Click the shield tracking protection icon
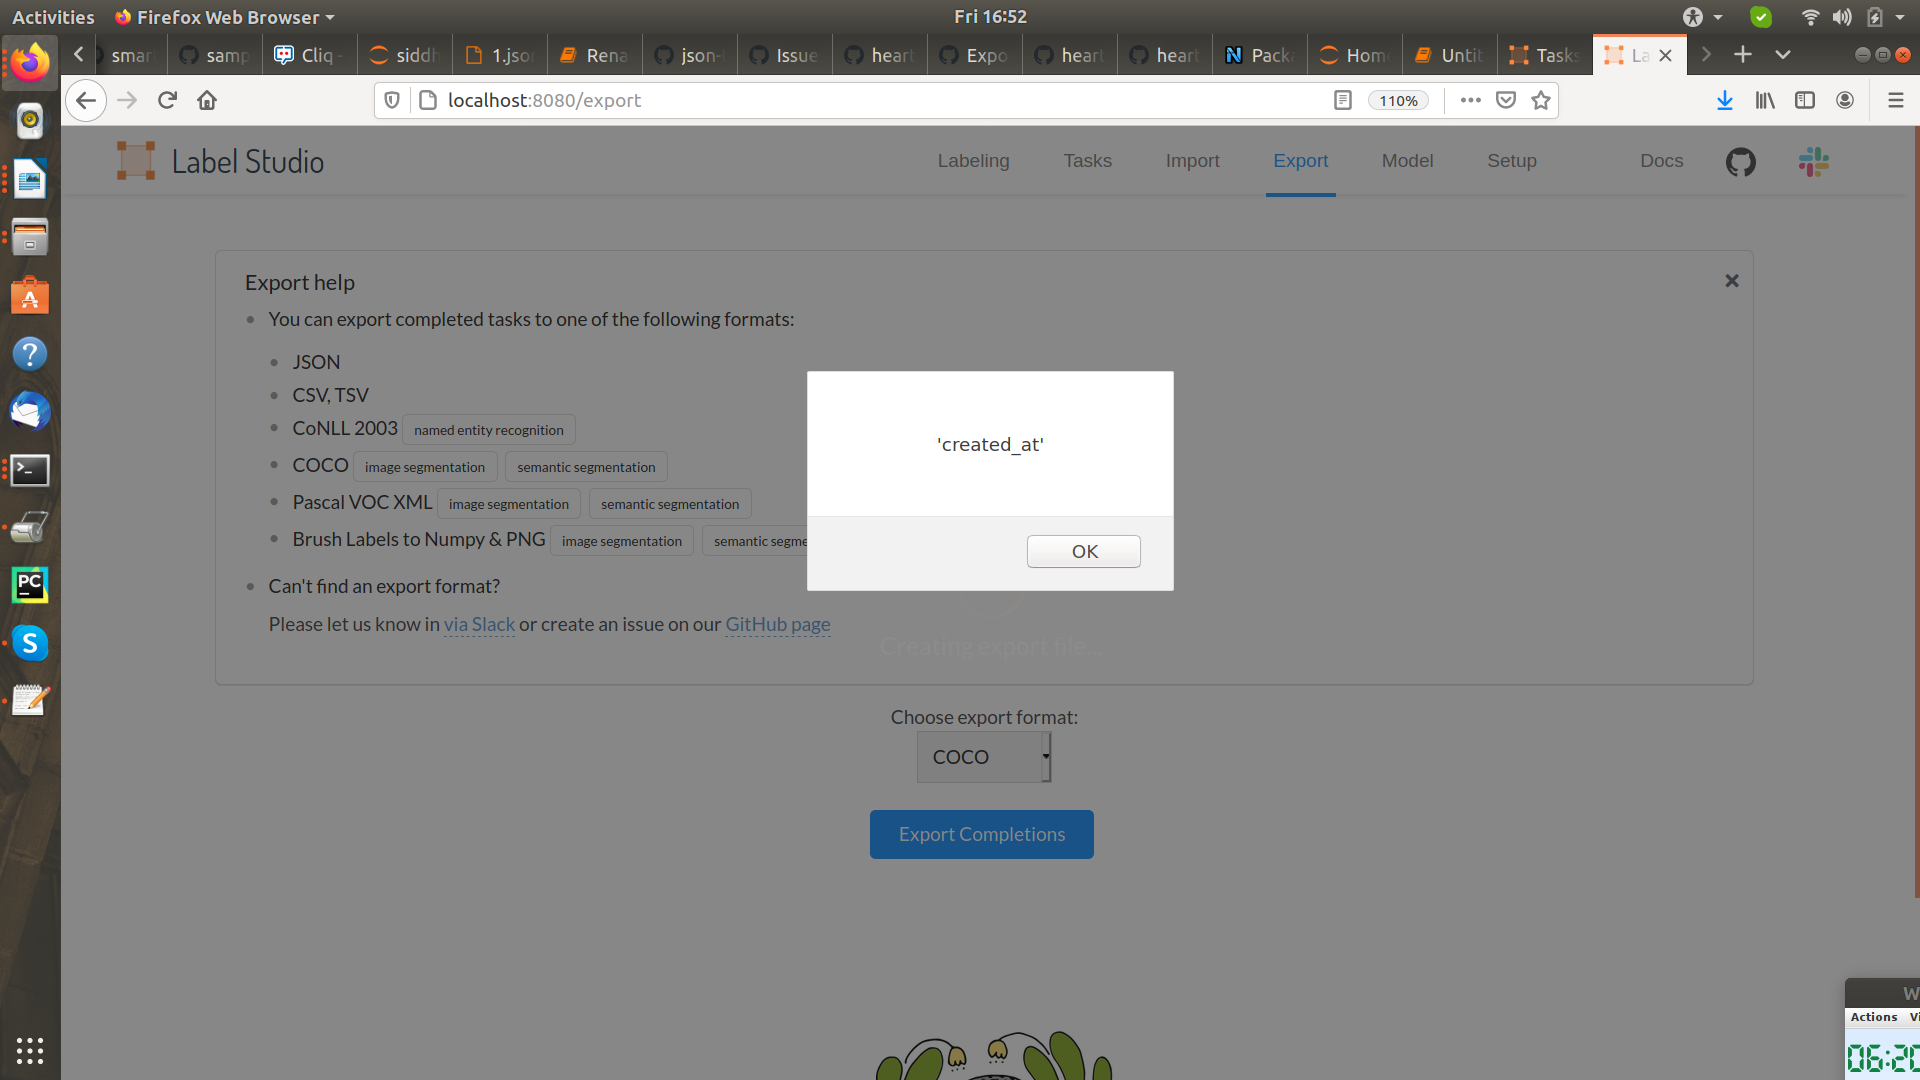Viewport: 1920px width, 1080px height. click(x=391, y=100)
